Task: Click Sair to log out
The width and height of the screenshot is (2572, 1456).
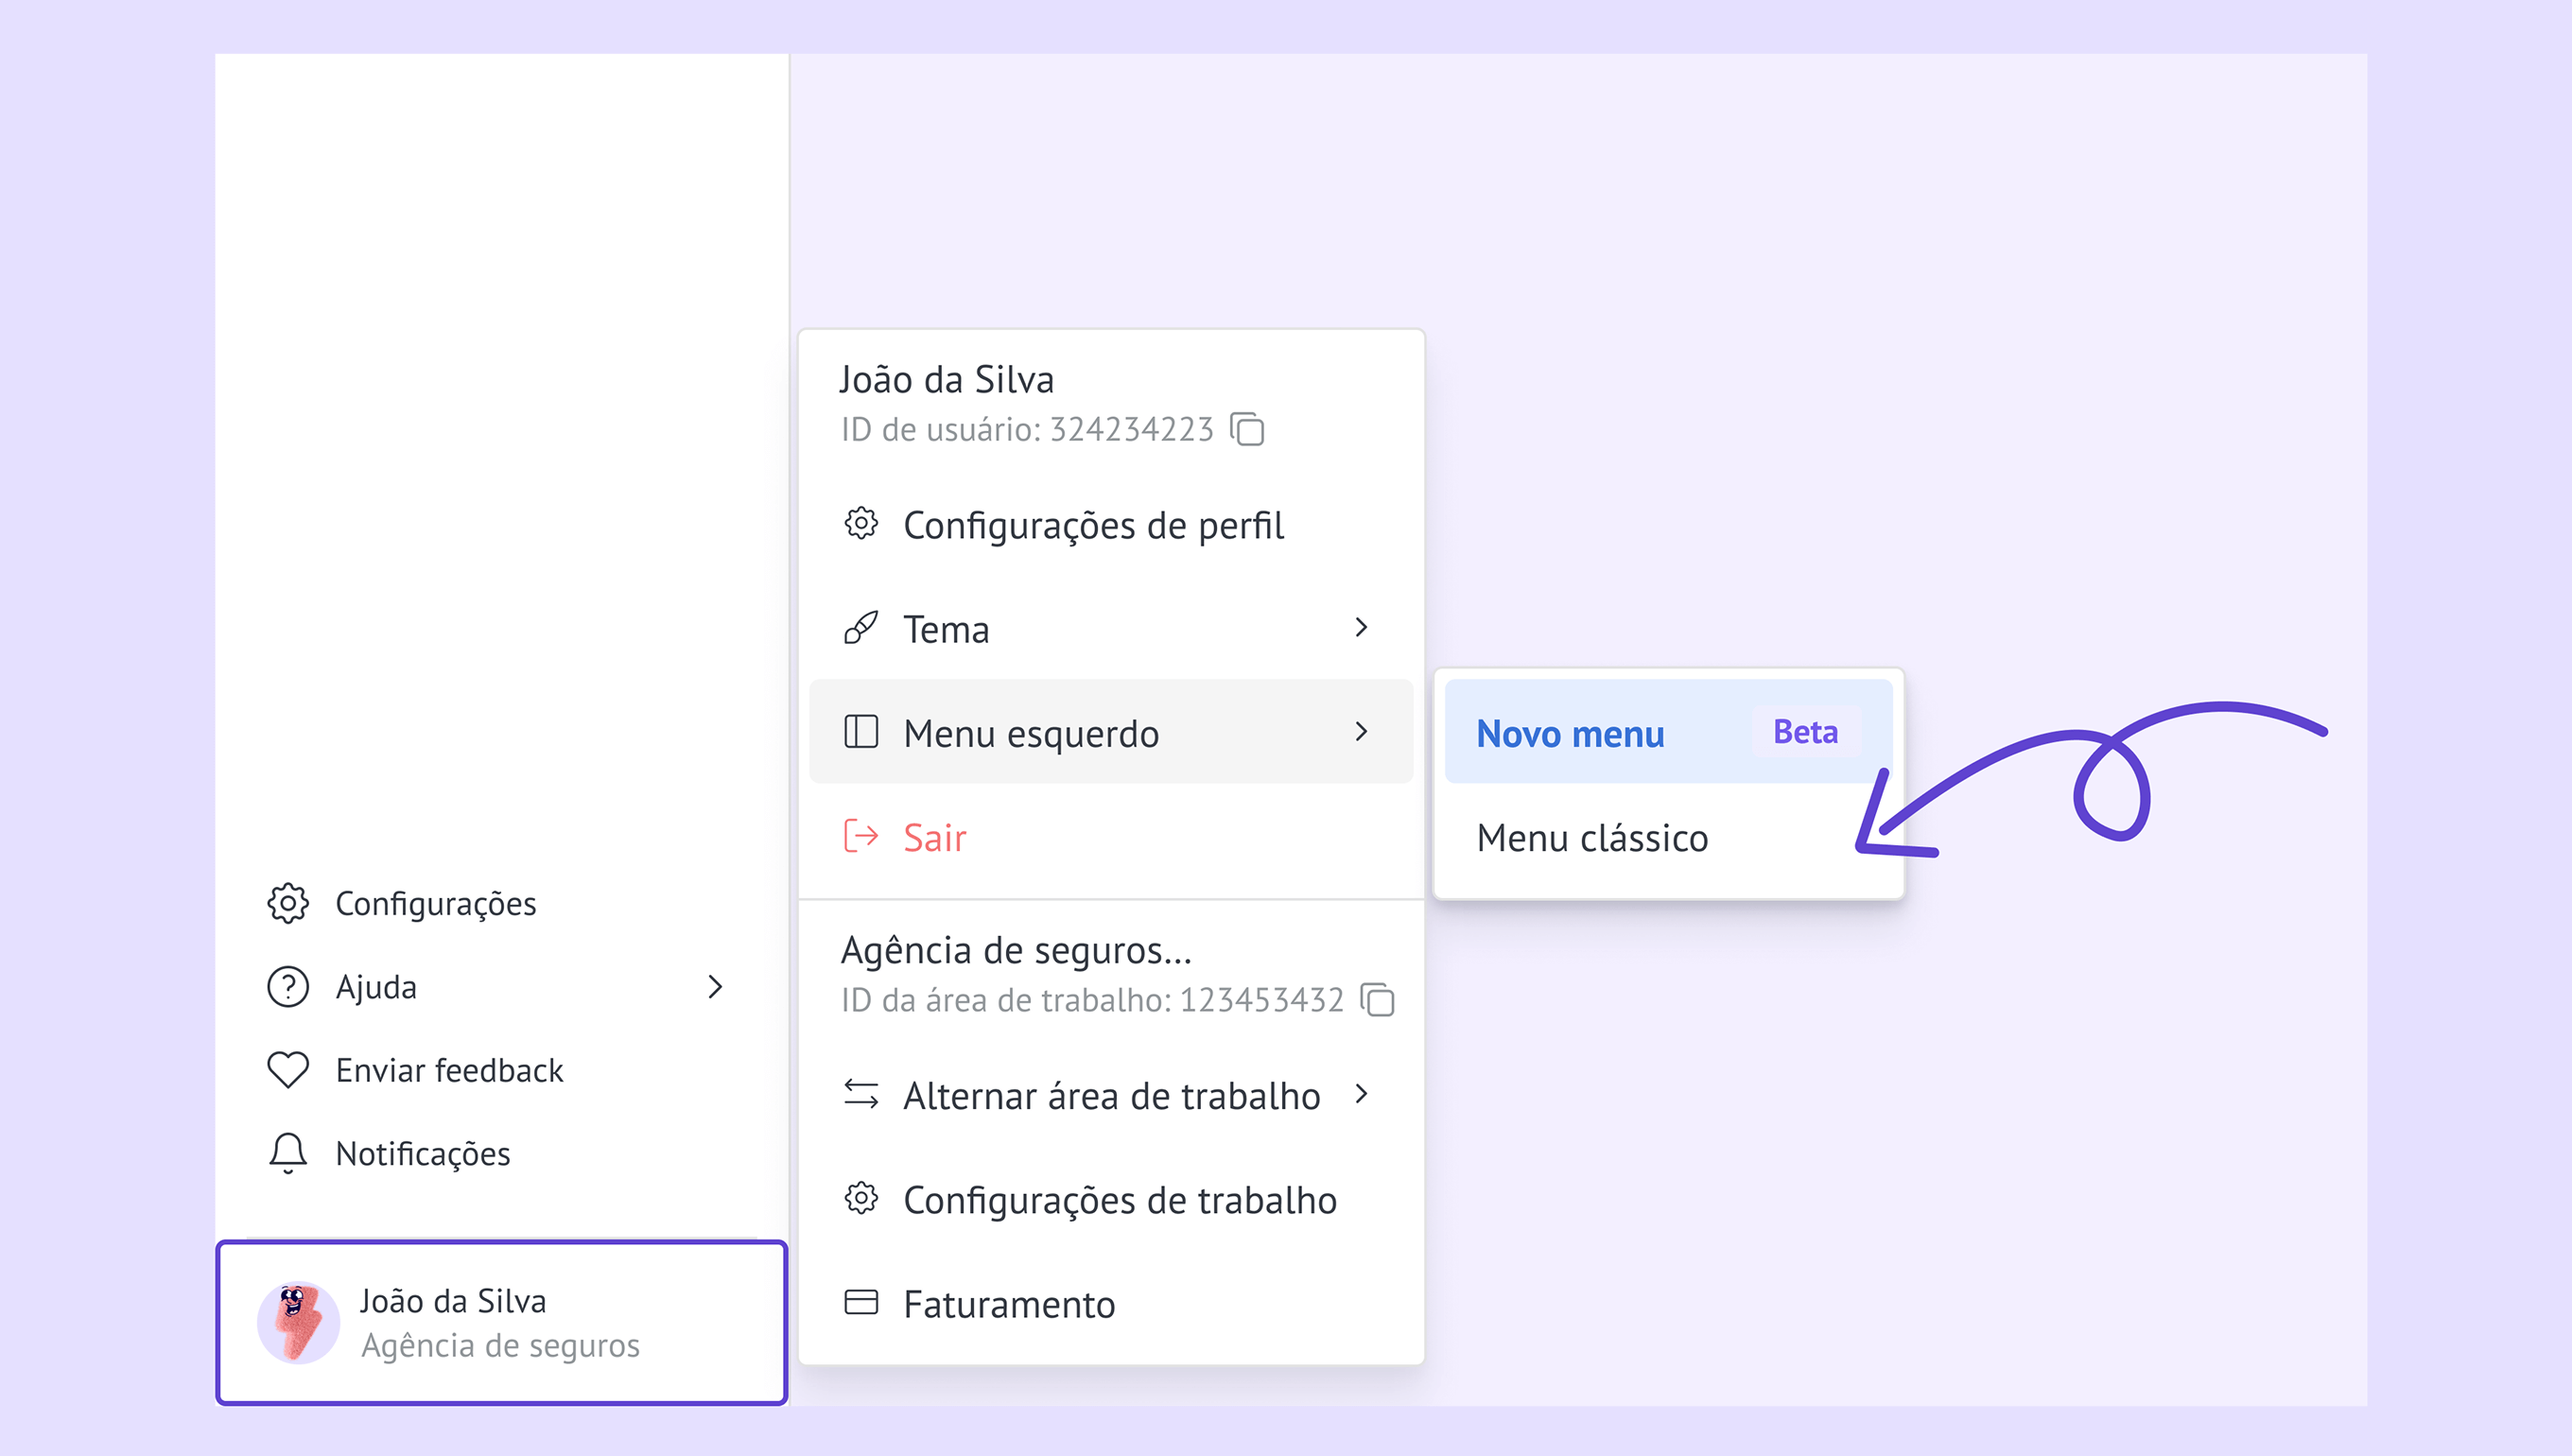Action: click(x=934, y=837)
